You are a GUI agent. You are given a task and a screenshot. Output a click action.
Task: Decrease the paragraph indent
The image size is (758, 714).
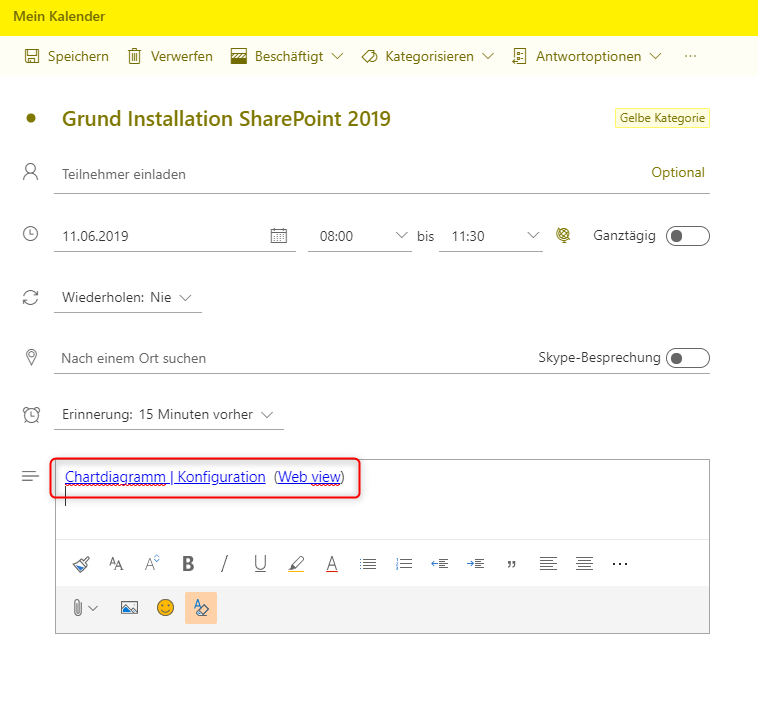(x=439, y=564)
